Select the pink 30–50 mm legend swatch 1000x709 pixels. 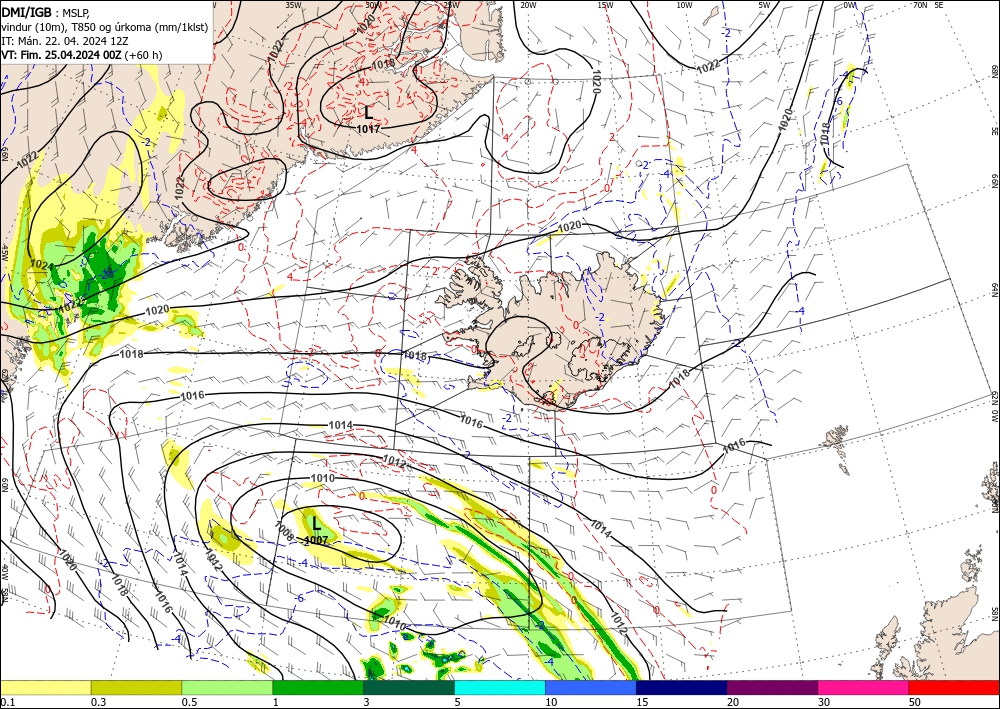(x=864, y=687)
